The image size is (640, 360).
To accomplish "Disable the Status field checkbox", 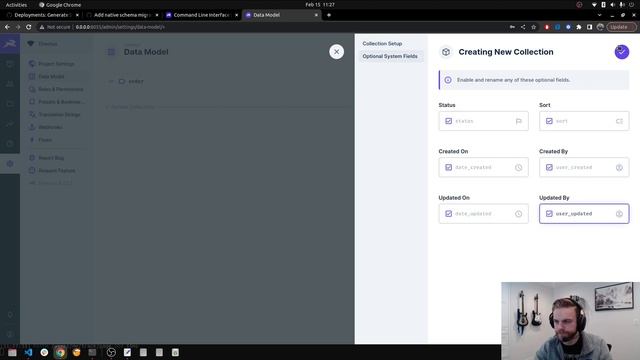I will click(x=449, y=121).
